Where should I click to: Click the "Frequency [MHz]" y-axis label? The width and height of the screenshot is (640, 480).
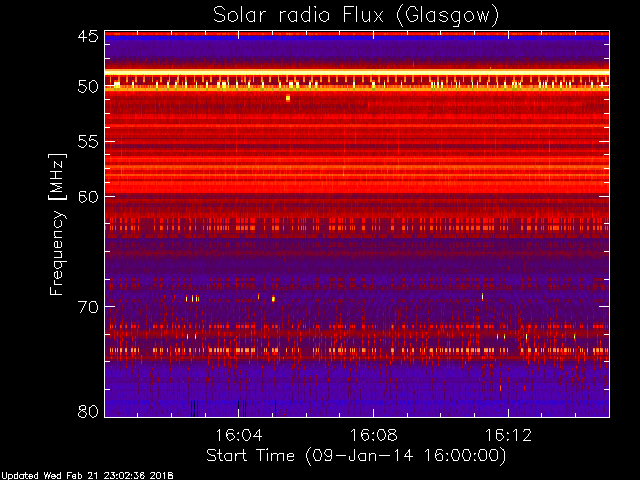coord(57,224)
